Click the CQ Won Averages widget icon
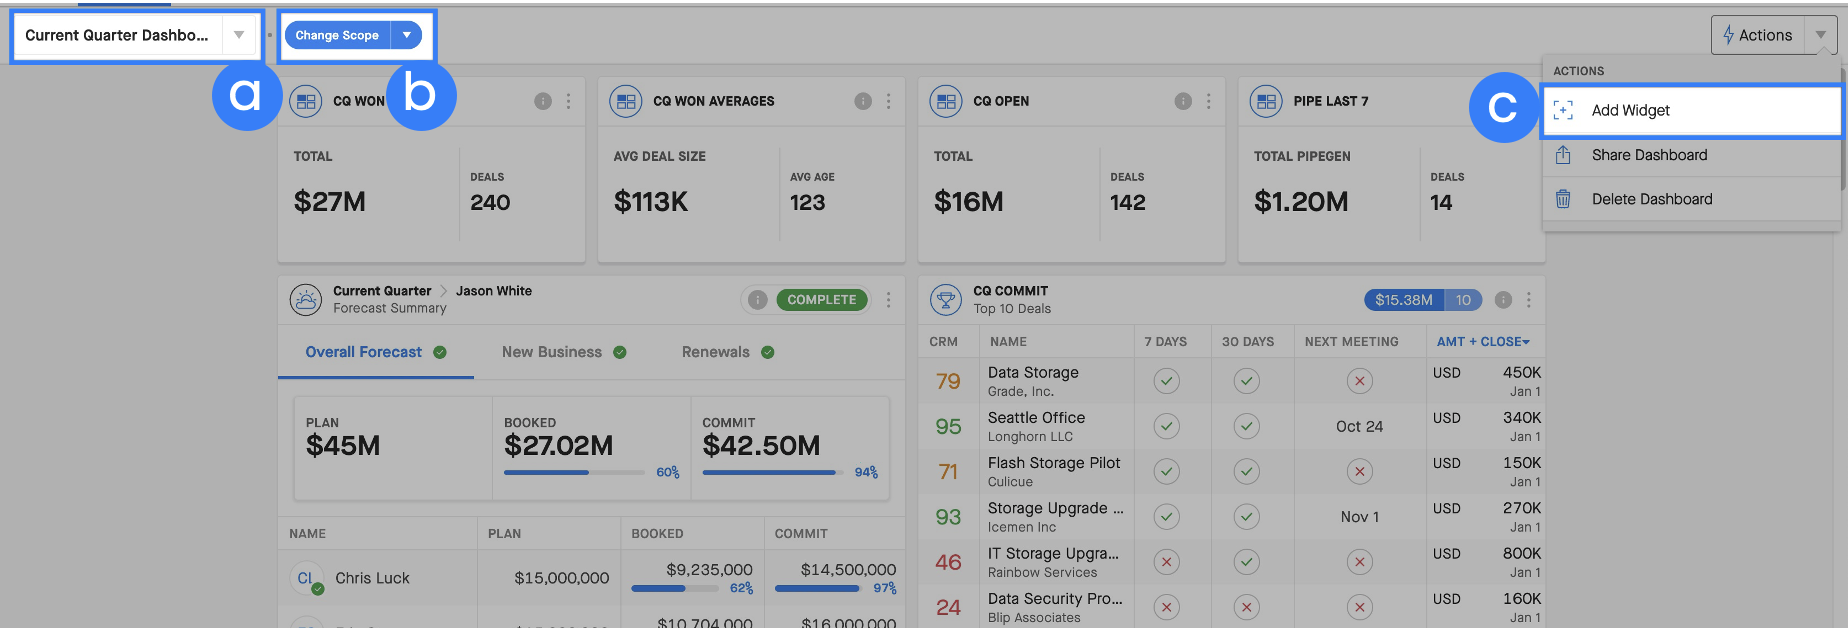The width and height of the screenshot is (1848, 628). point(626,101)
